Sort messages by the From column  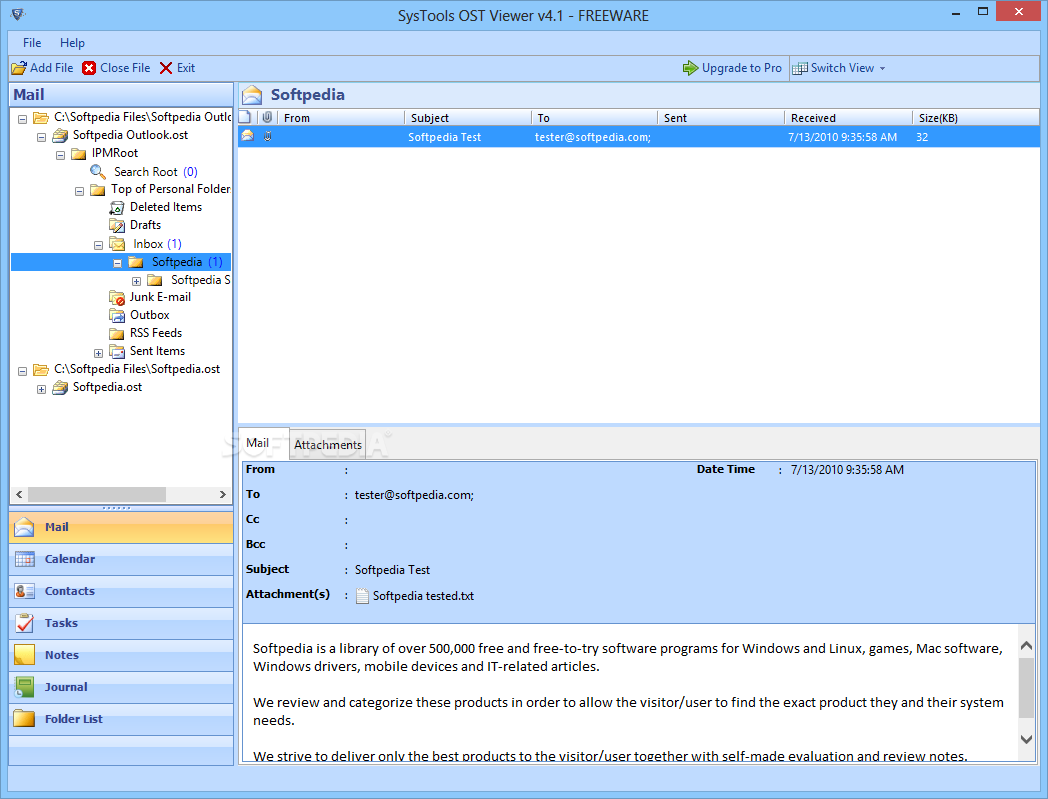point(340,118)
